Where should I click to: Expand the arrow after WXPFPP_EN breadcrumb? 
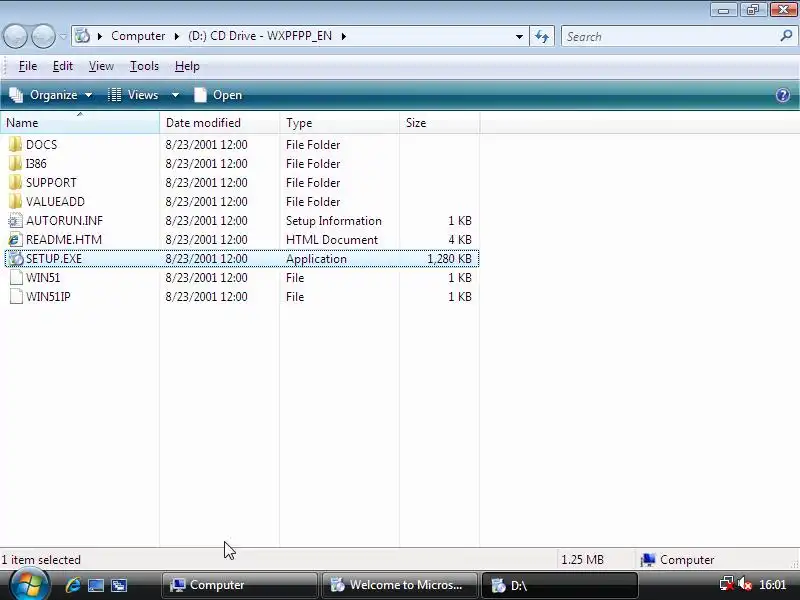click(344, 36)
